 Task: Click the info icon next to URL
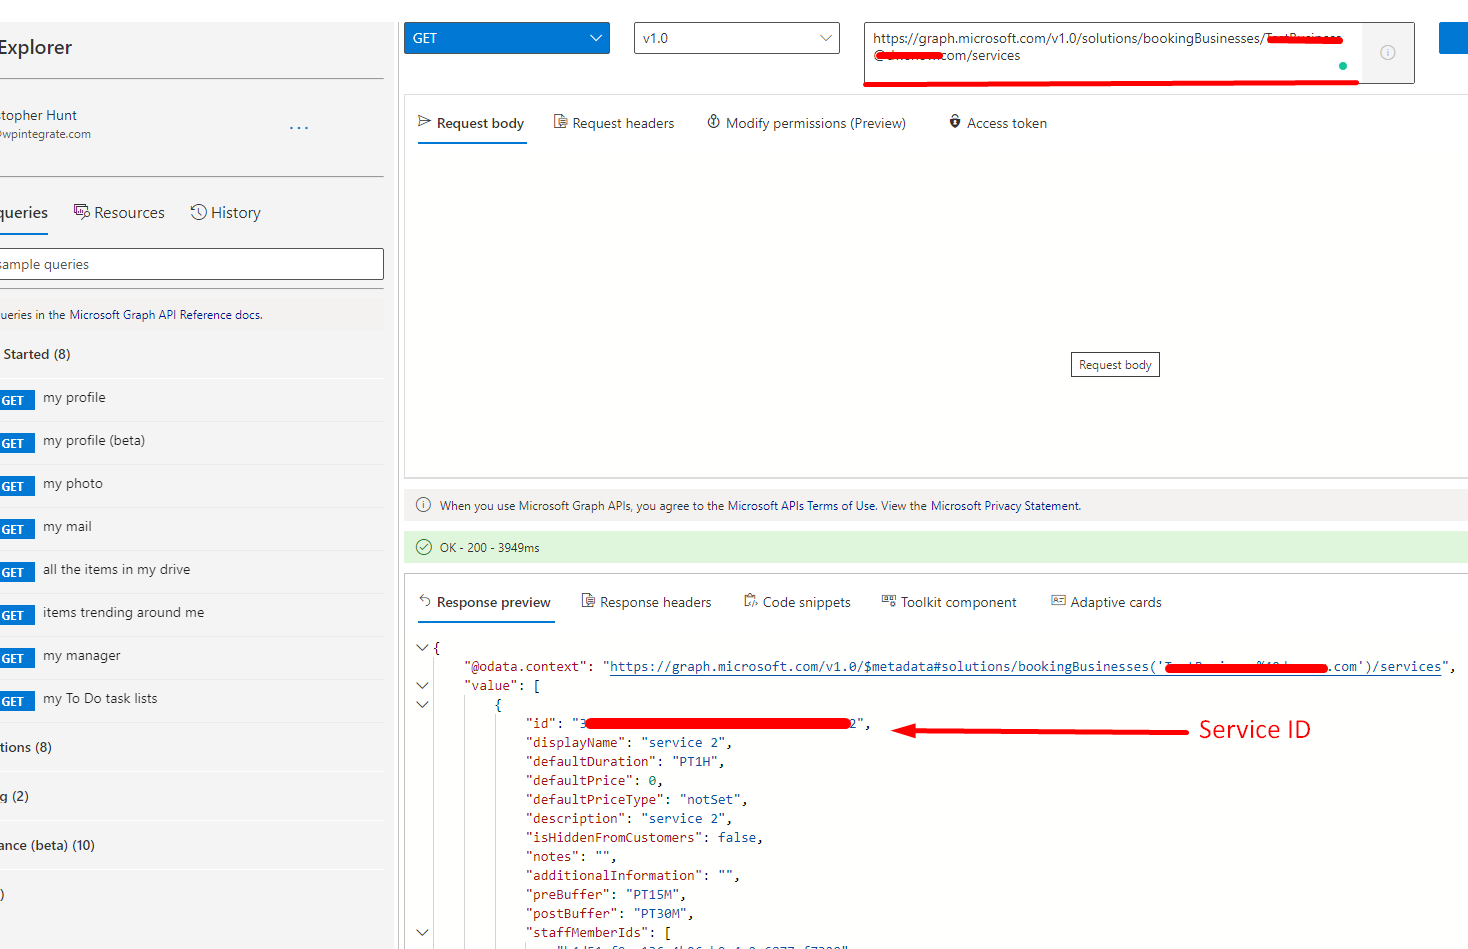pyautogui.click(x=1388, y=53)
